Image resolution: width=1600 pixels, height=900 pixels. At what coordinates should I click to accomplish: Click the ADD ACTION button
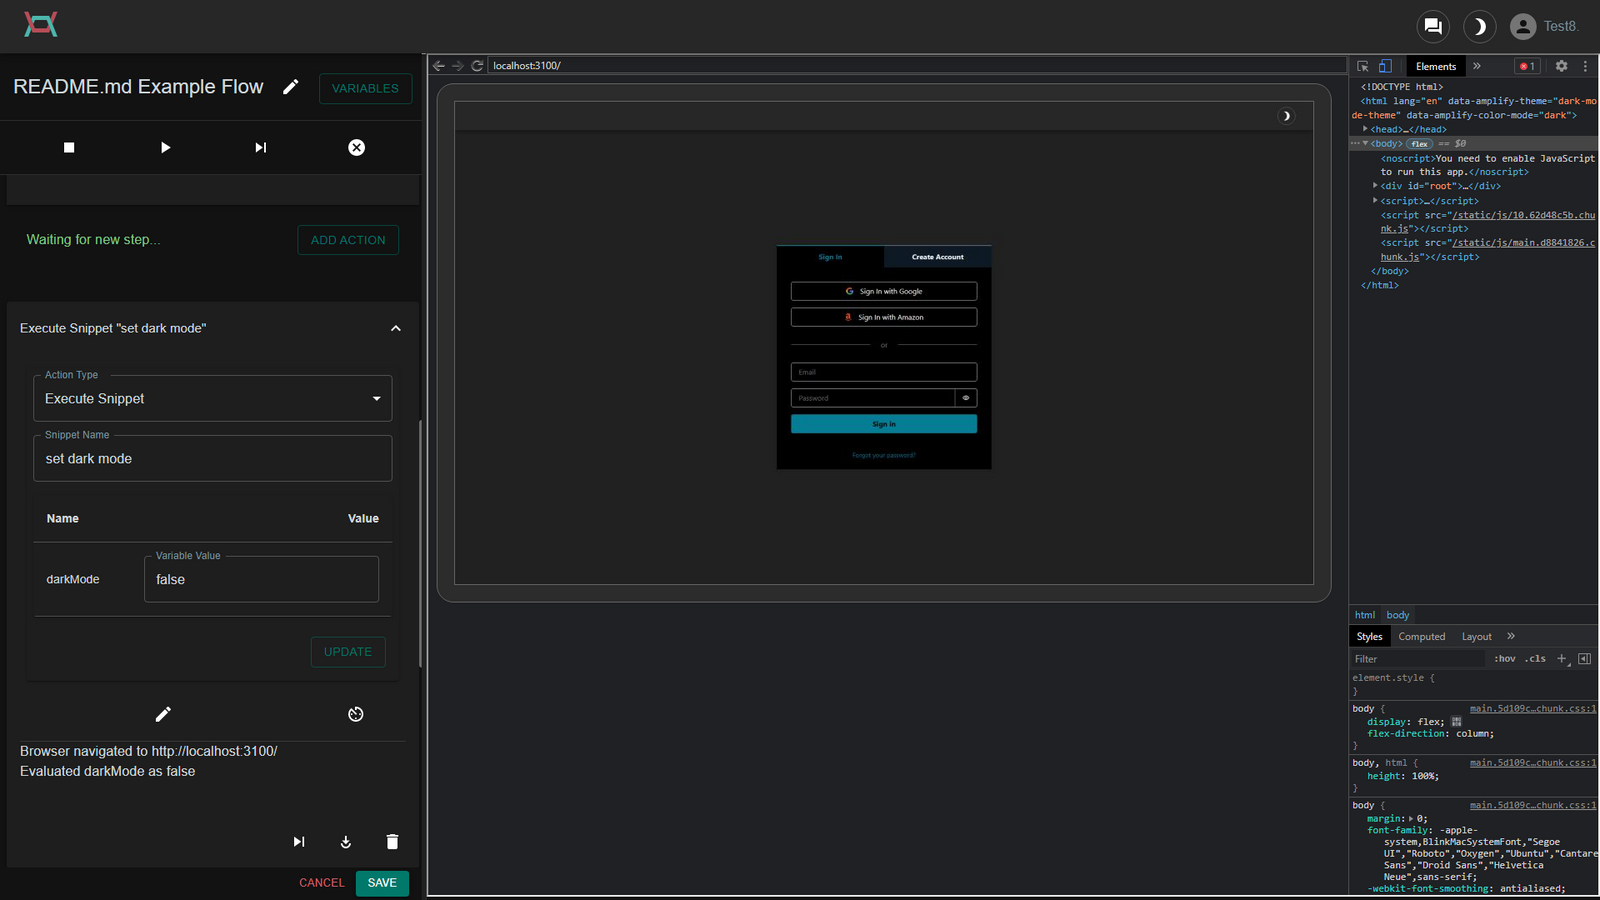348,240
